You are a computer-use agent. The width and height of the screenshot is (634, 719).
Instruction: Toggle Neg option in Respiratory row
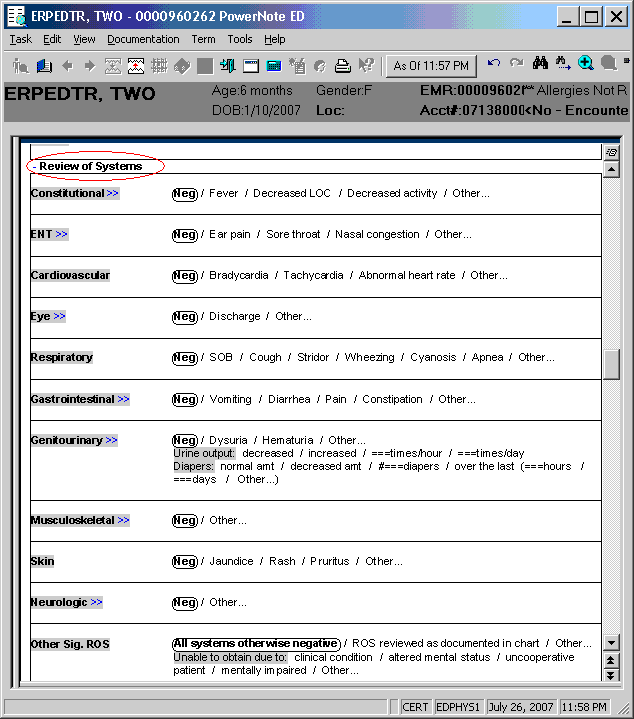click(184, 357)
